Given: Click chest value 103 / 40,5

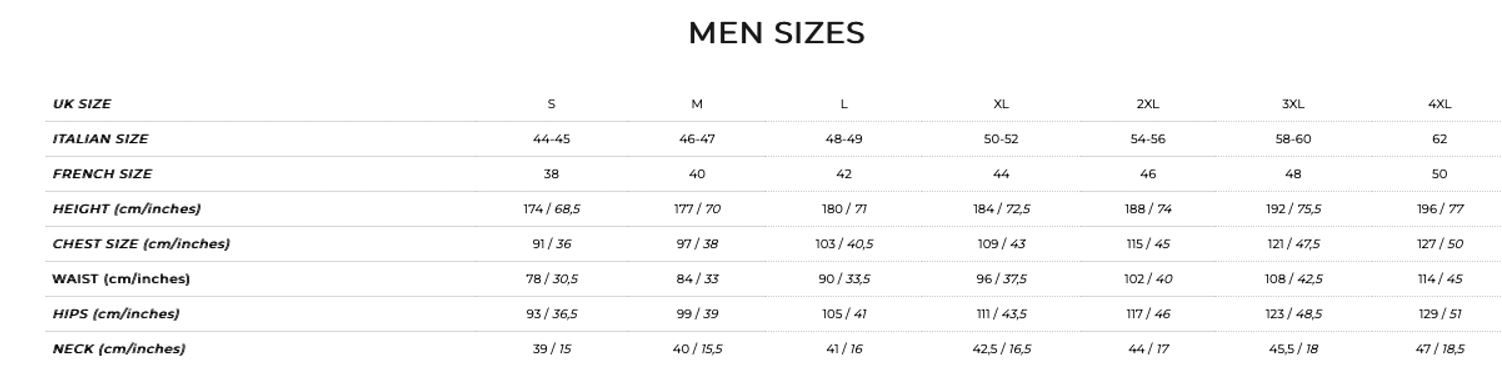Looking at the screenshot, I should click(x=844, y=244).
